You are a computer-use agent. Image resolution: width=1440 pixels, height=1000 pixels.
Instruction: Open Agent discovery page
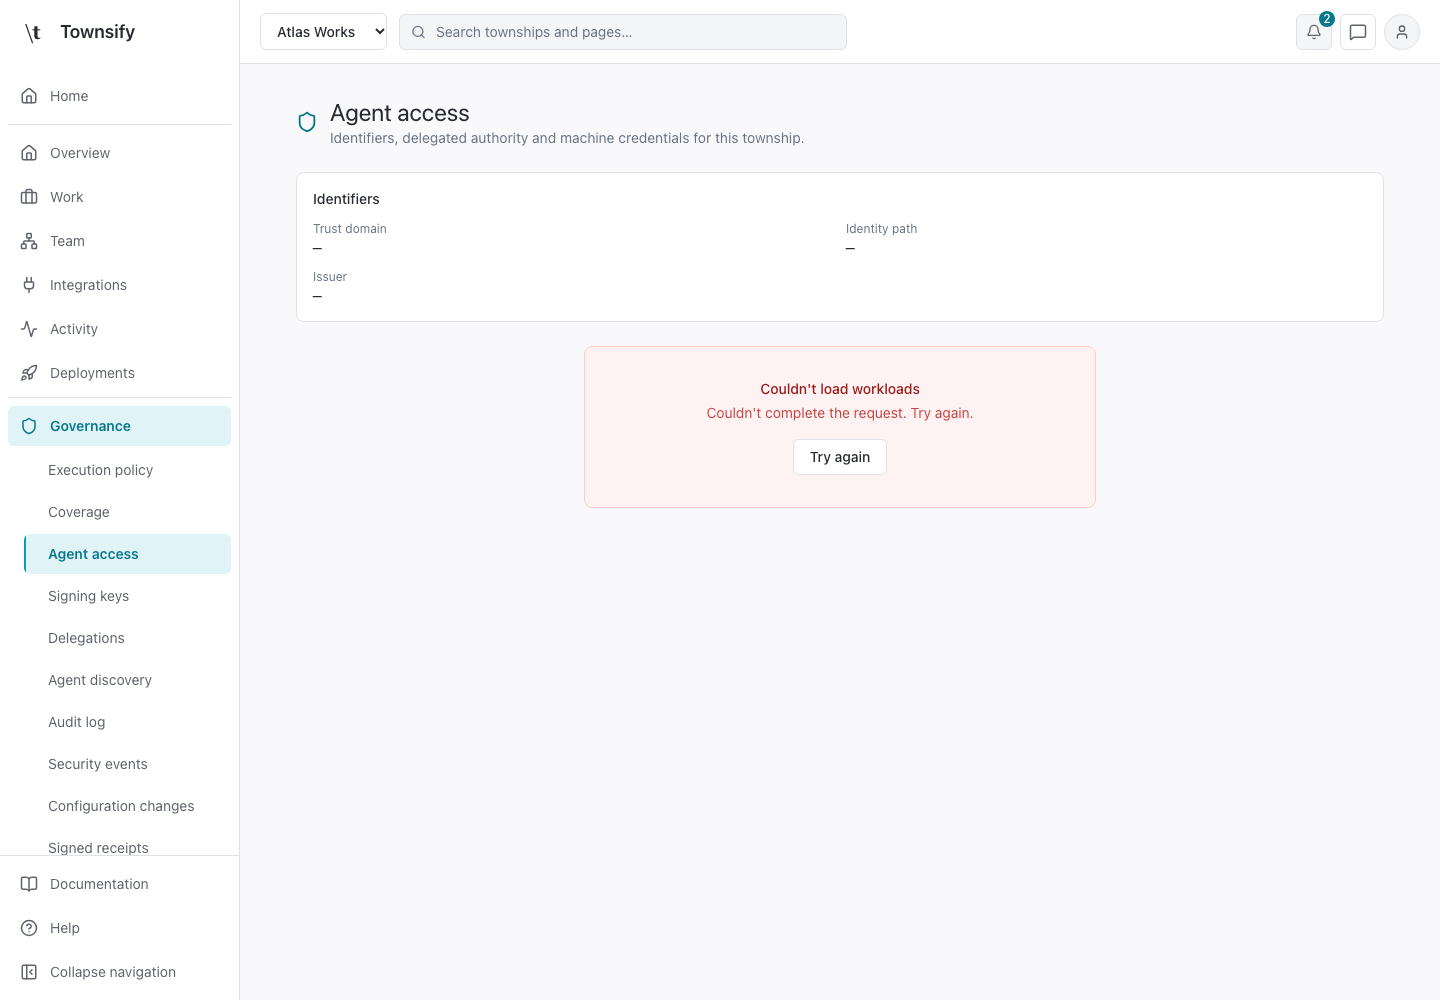coord(127,680)
